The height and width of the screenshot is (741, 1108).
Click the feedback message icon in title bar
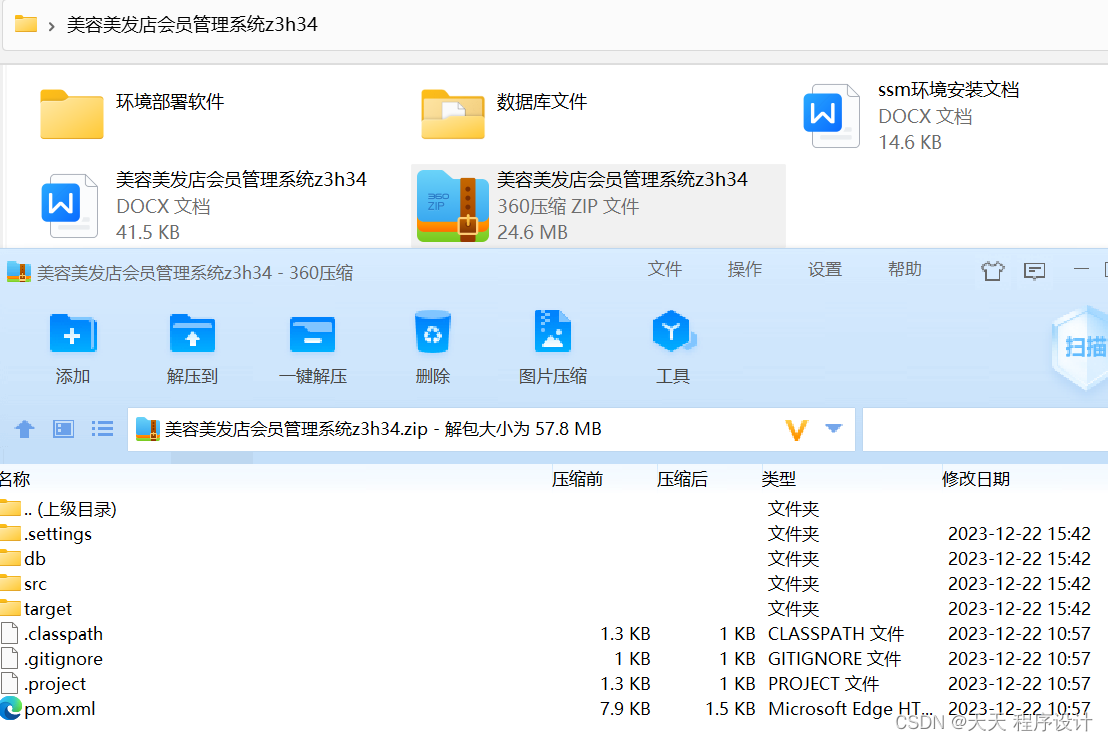(x=1035, y=271)
